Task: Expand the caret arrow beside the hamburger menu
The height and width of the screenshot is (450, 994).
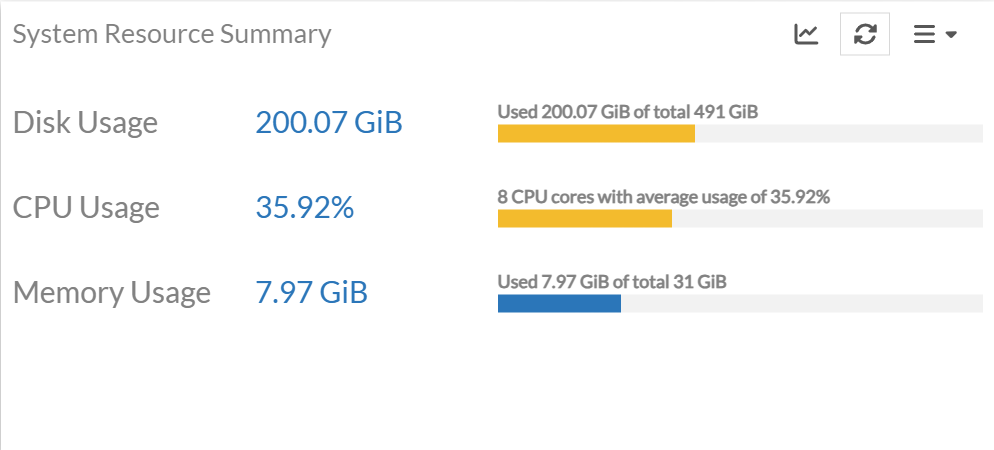Action: click(x=951, y=35)
